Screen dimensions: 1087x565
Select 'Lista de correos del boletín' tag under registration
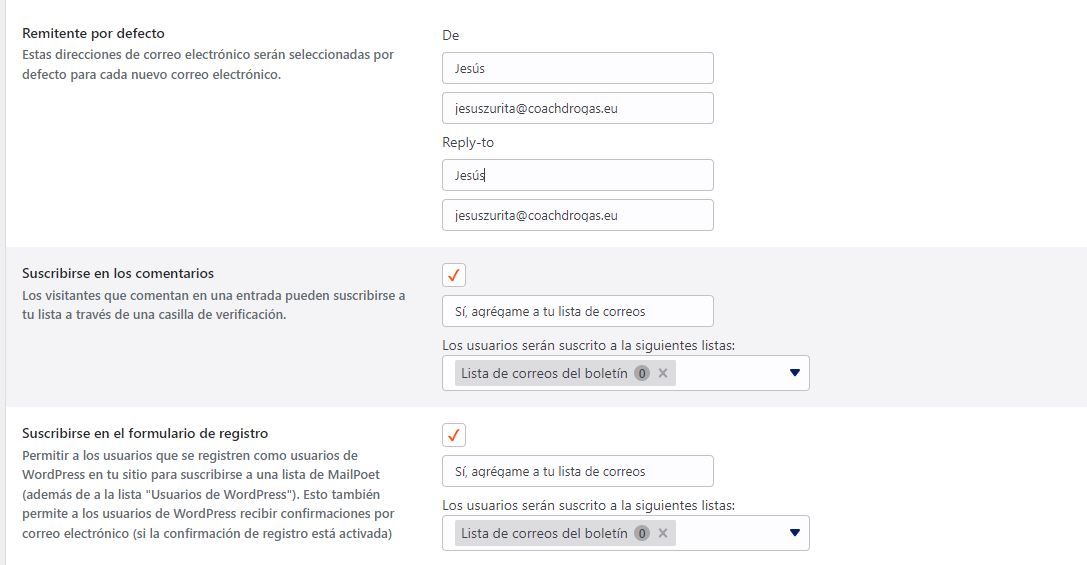tap(544, 533)
